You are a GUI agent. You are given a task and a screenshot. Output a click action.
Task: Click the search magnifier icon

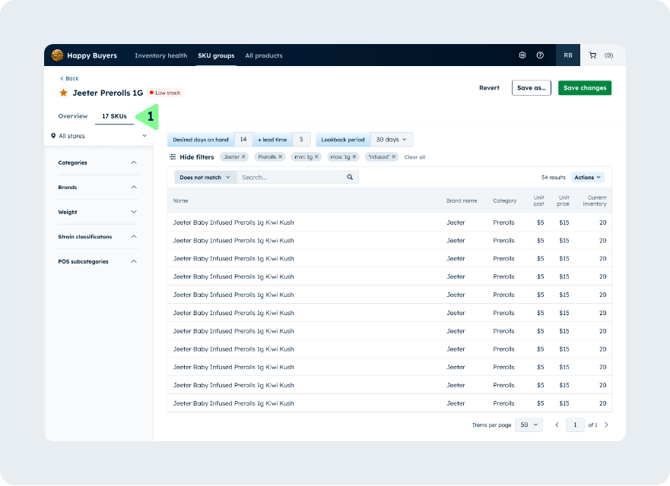[x=350, y=177]
